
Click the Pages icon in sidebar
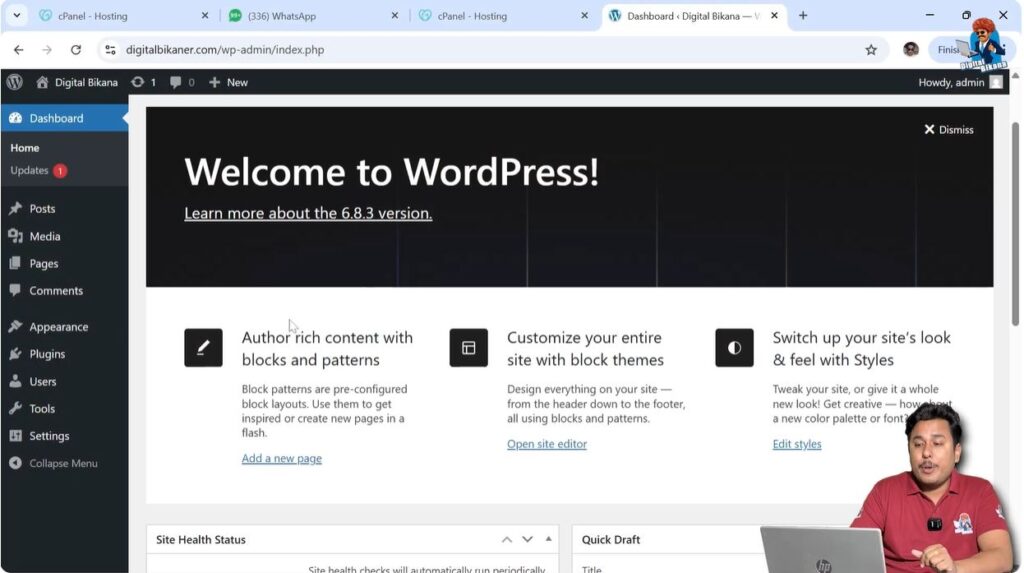coord(15,263)
